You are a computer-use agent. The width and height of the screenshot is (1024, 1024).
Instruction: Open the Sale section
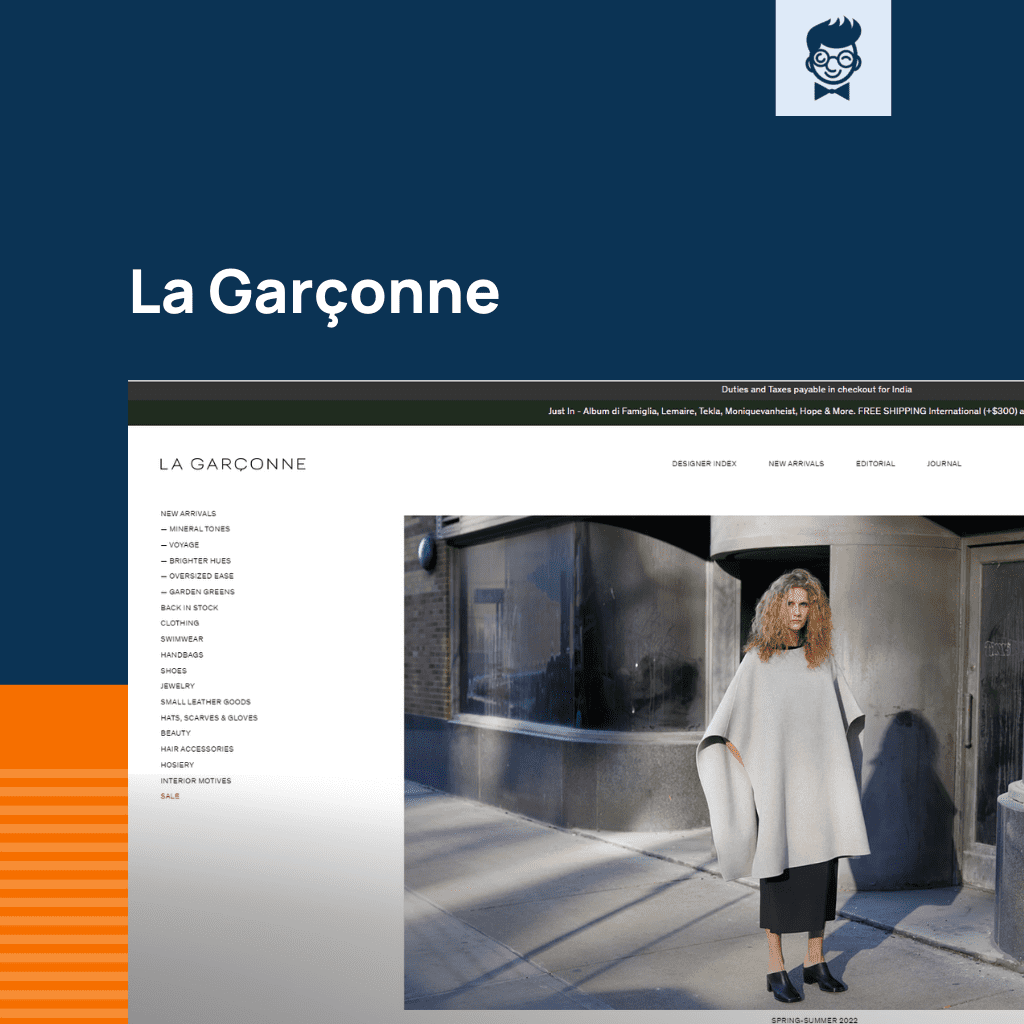[170, 796]
